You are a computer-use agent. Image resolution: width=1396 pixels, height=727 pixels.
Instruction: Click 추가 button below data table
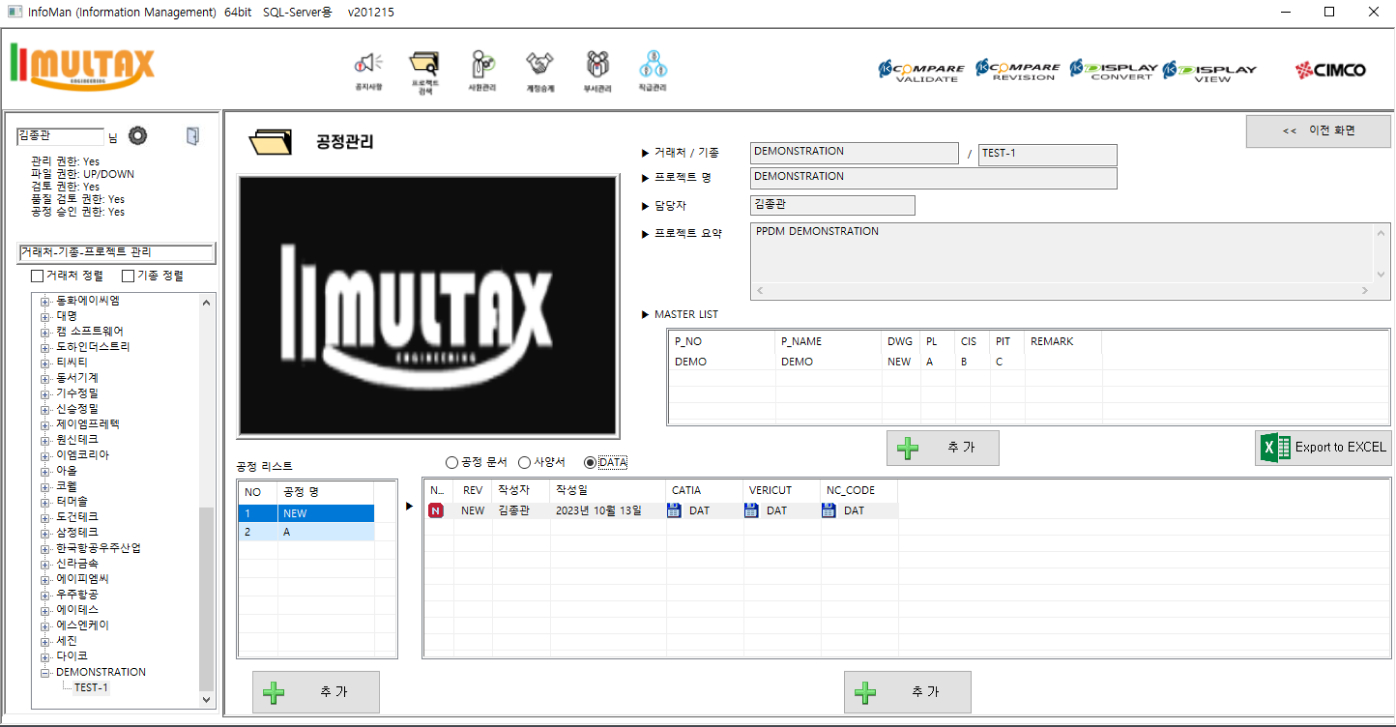click(907, 692)
